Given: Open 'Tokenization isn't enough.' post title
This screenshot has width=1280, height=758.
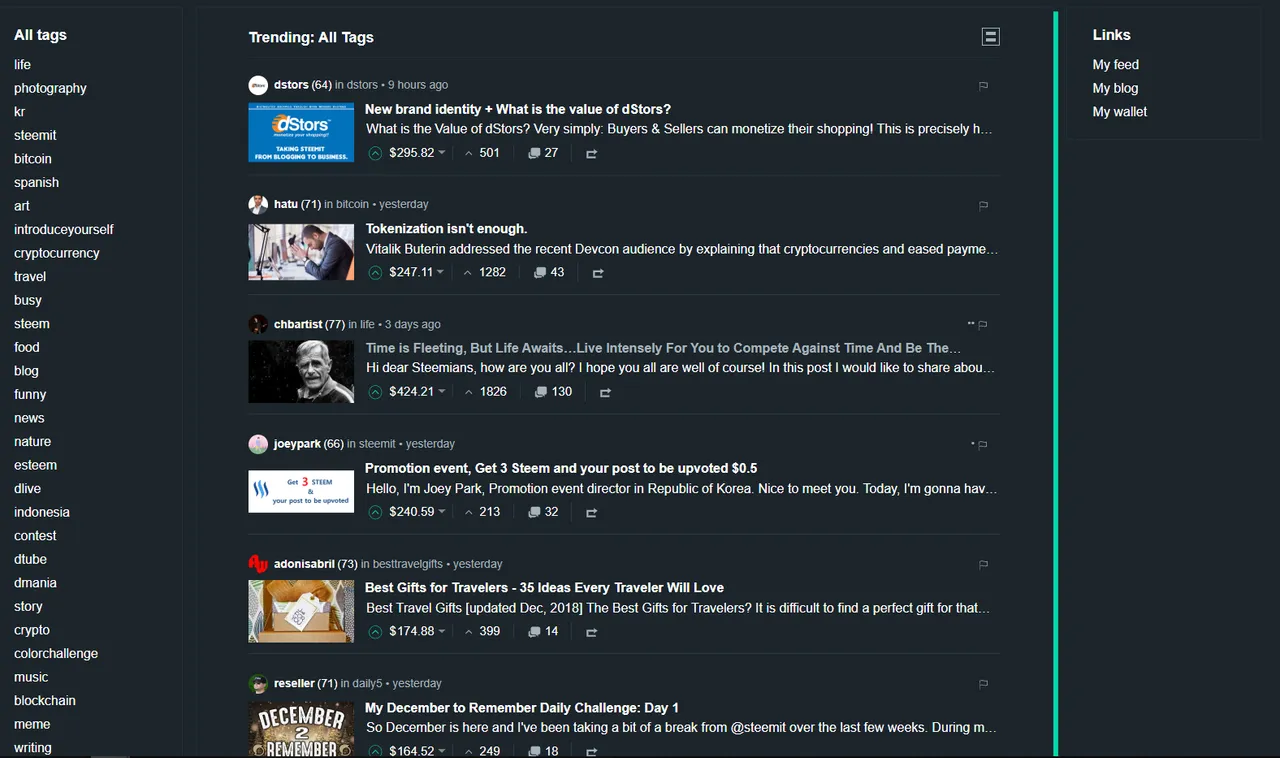Looking at the screenshot, I should 446,229.
